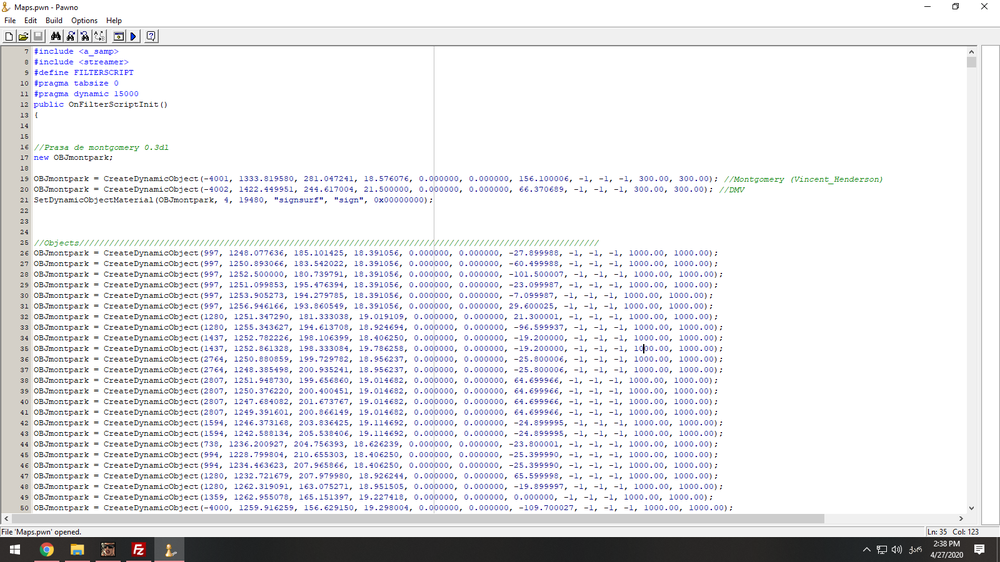Launch Google Chrome from the taskbar

tap(47, 549)
